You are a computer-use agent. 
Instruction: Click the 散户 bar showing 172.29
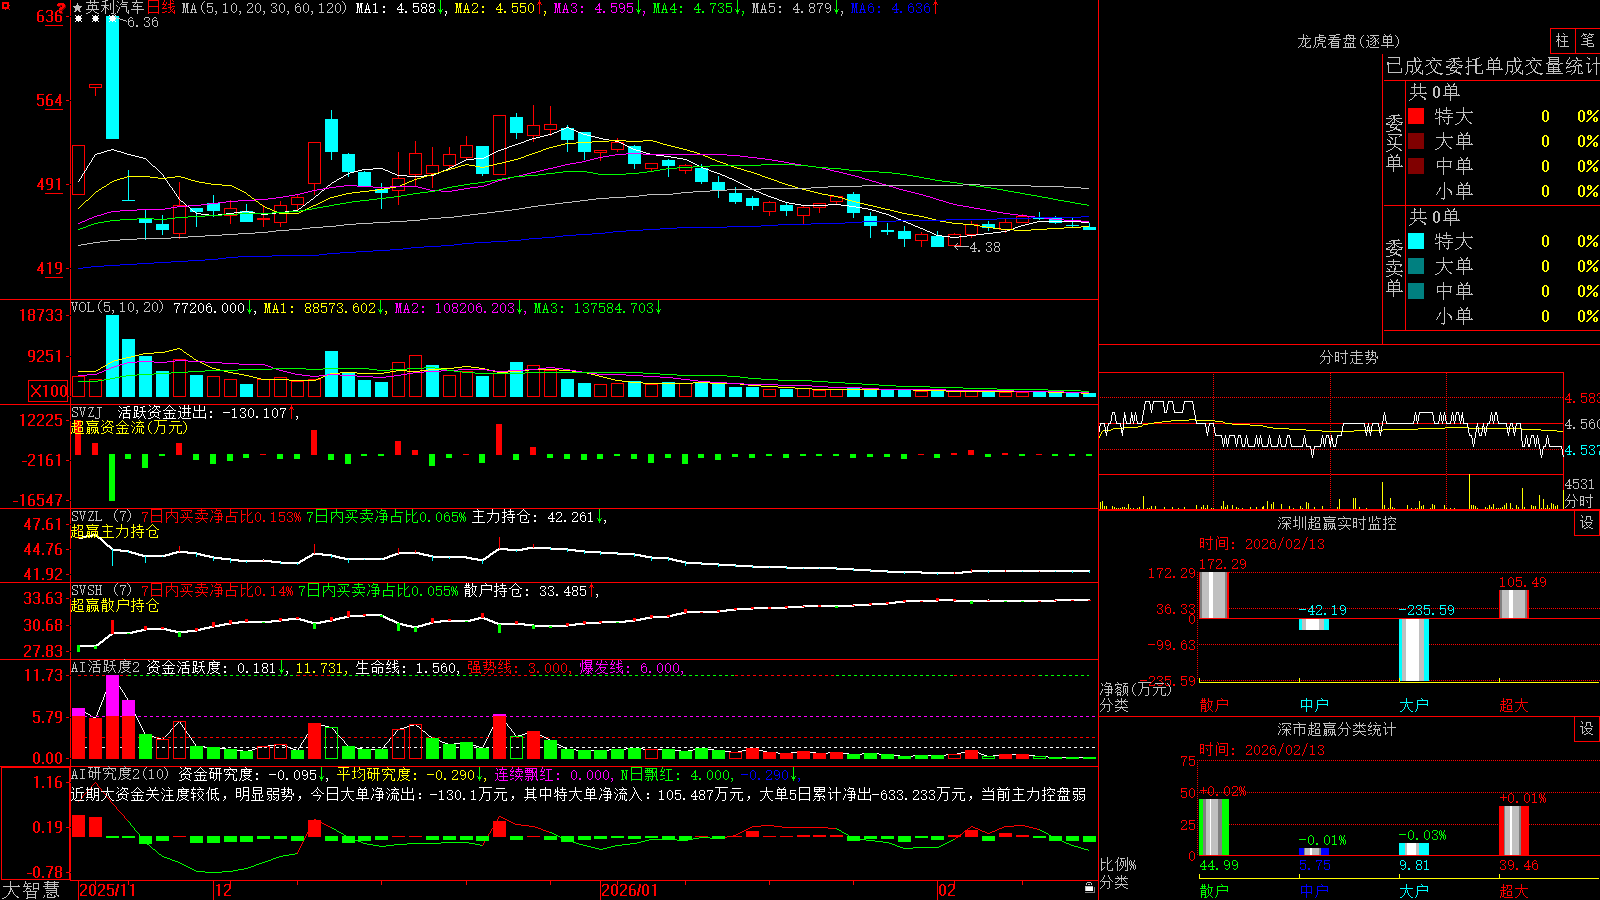(1213, 595)
